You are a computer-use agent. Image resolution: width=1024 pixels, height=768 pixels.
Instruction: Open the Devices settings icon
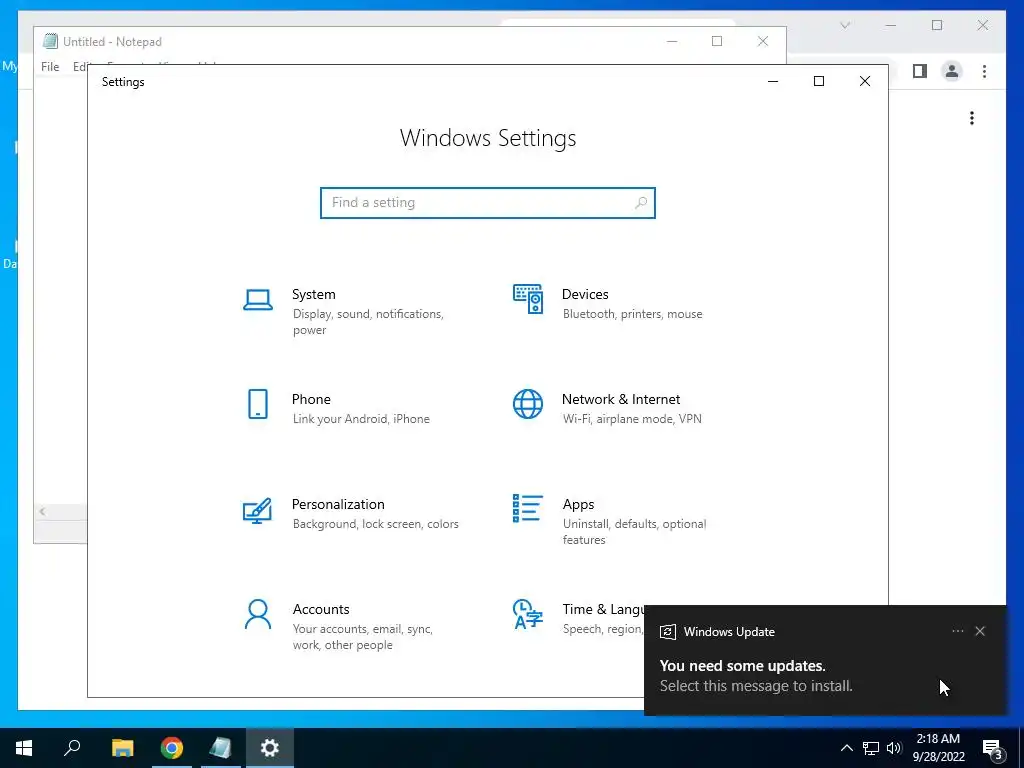(528, 299)
